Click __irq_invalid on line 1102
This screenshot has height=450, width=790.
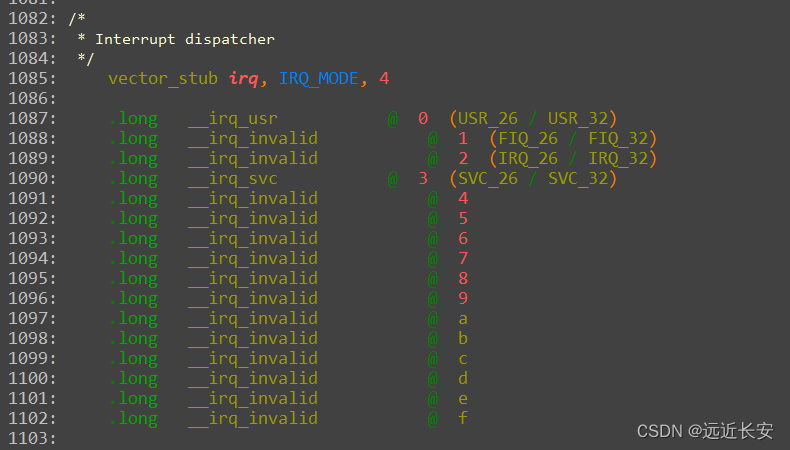pyautogui.click(x=253, y=418)
